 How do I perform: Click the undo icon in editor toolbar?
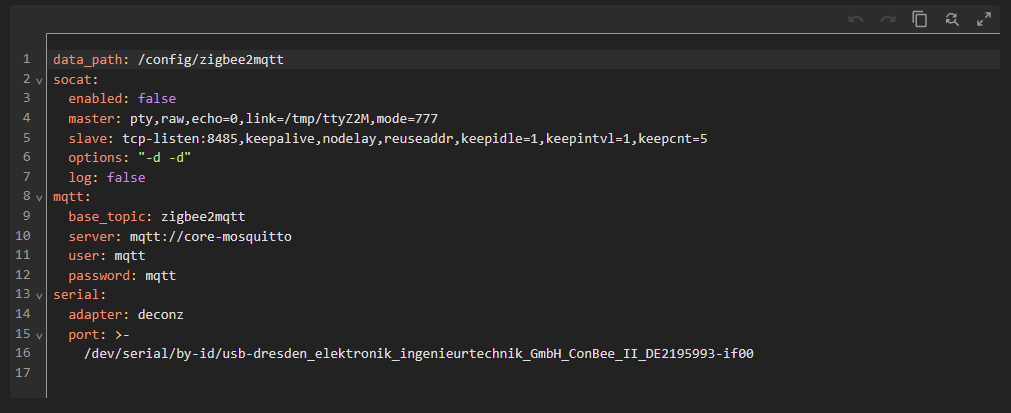(855, 19)
